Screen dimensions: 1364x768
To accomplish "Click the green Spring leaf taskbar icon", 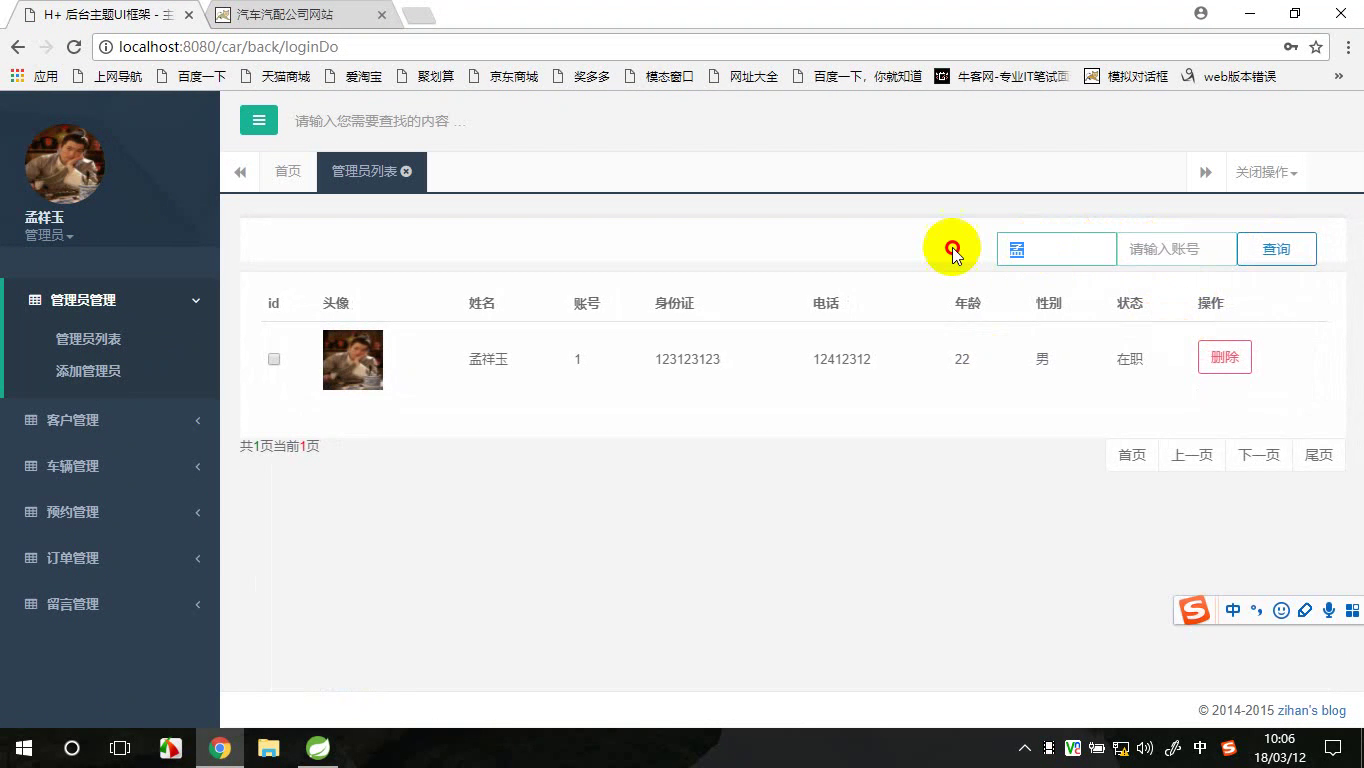I will (318, 748).
